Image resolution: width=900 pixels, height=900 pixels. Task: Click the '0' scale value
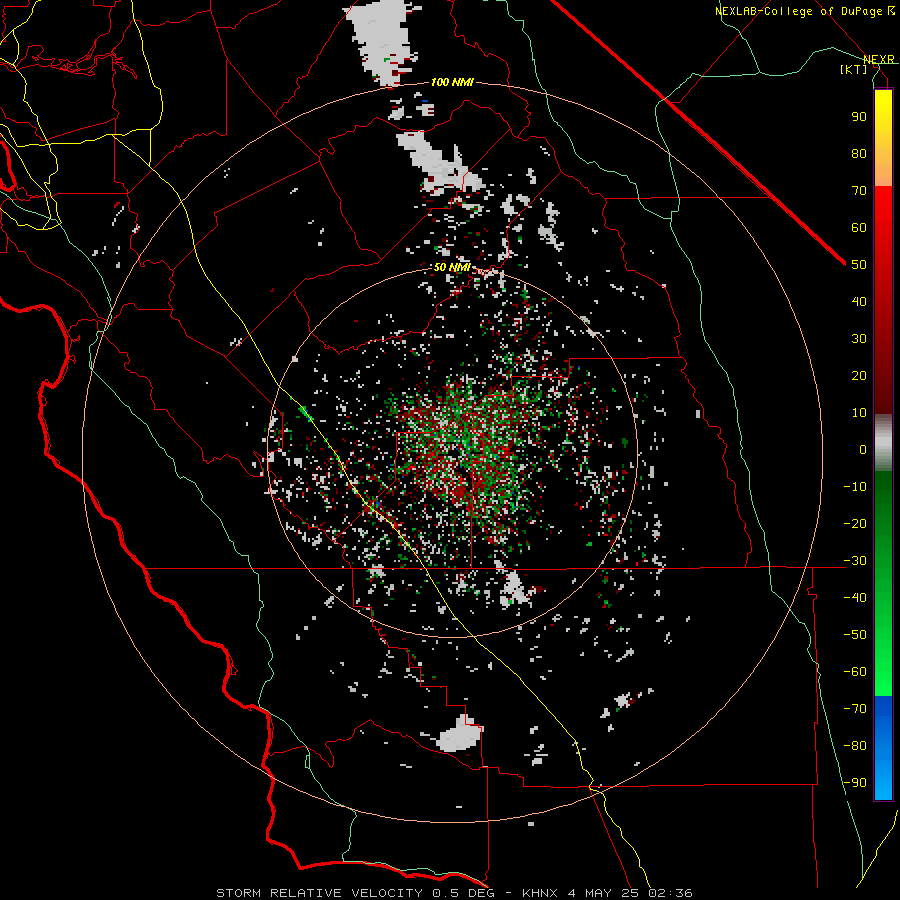[x=863, y=449]
